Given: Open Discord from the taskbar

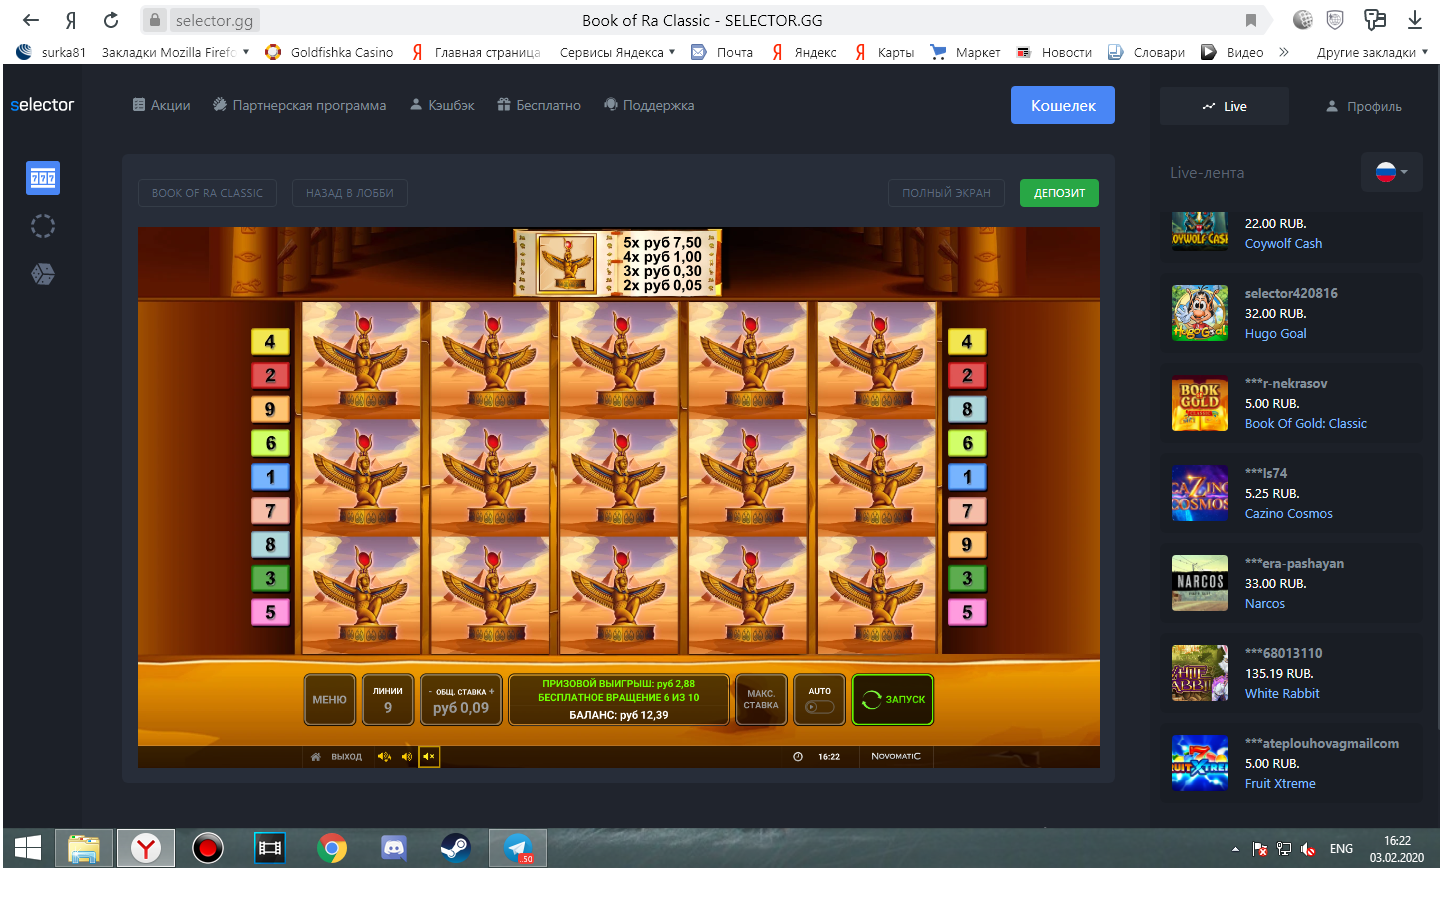Looking at the screenshot, I should 394,848.
